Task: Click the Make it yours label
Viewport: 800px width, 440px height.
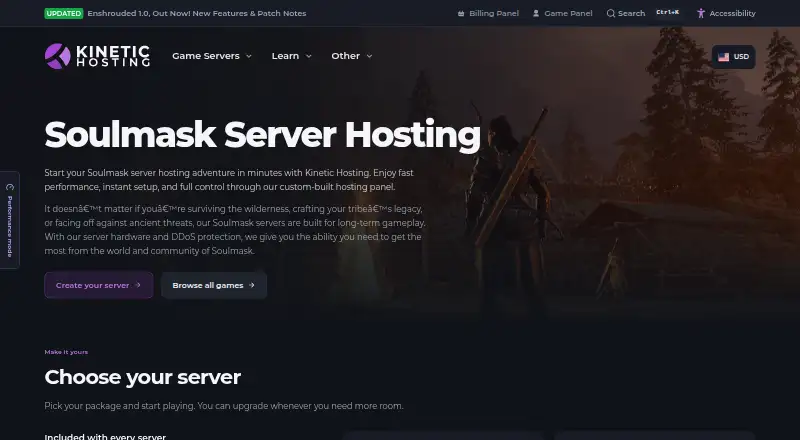Action: (x=66, y=352)
